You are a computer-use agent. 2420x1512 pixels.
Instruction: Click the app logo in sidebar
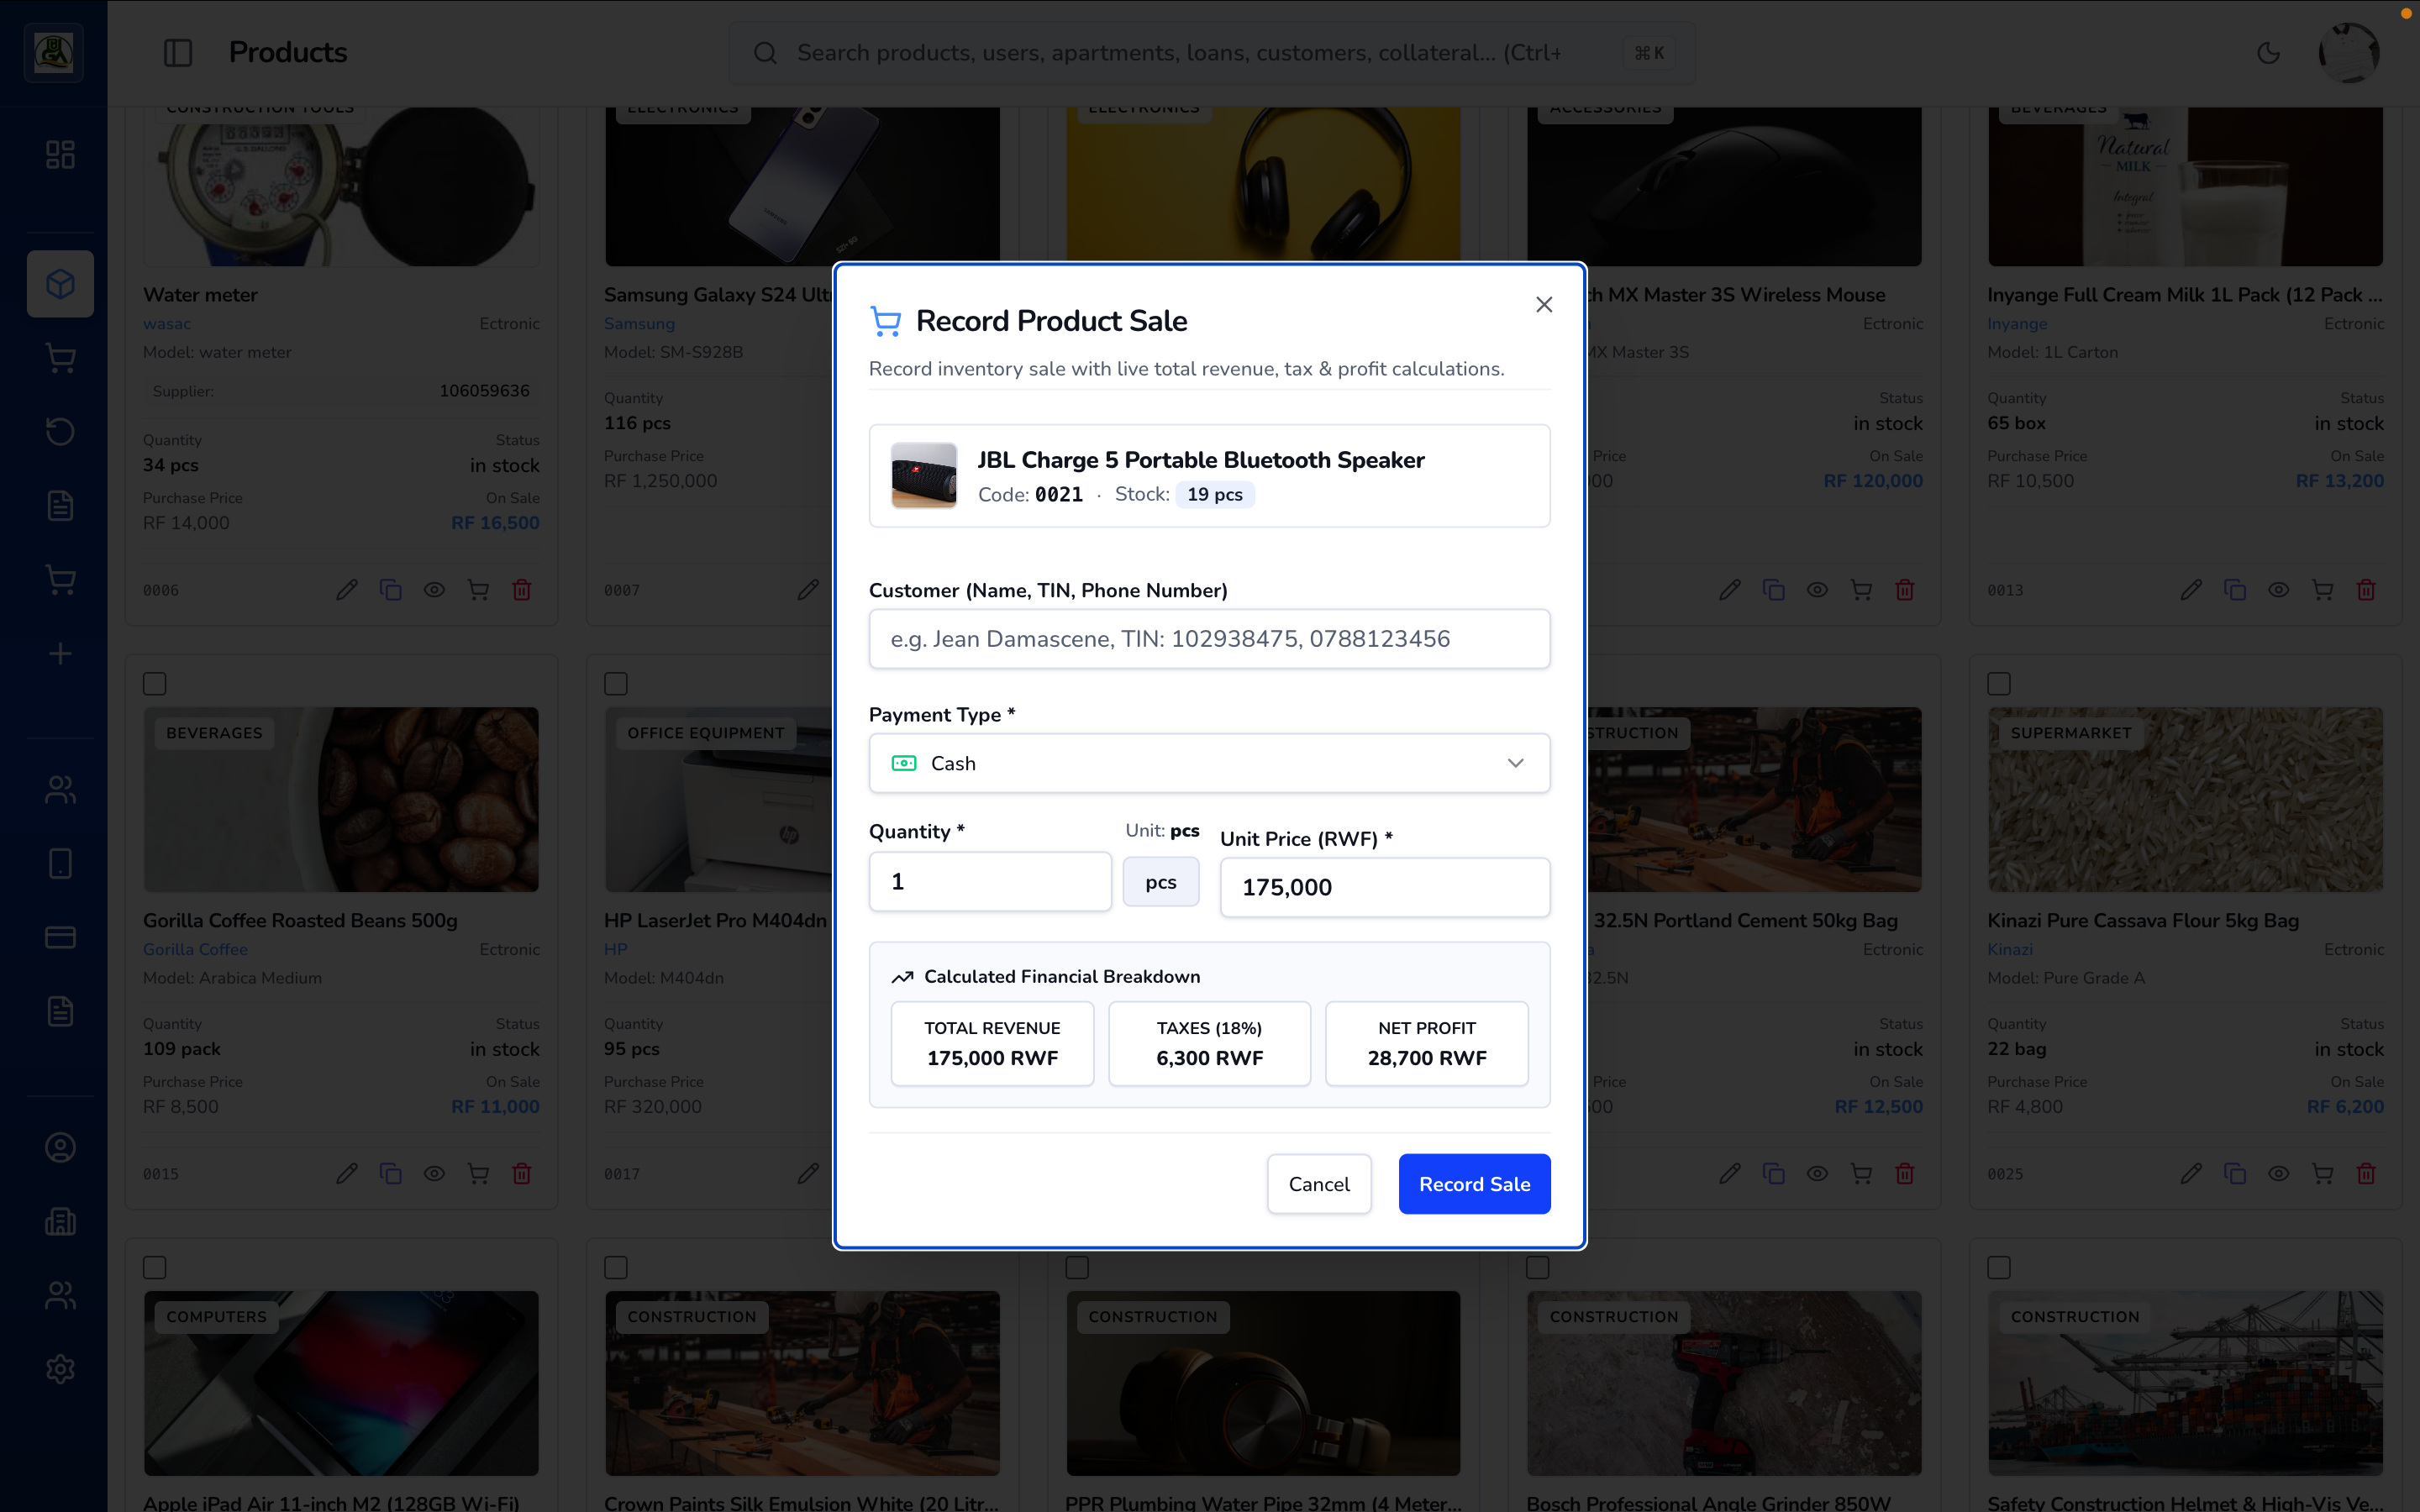(x=53, y=52)
